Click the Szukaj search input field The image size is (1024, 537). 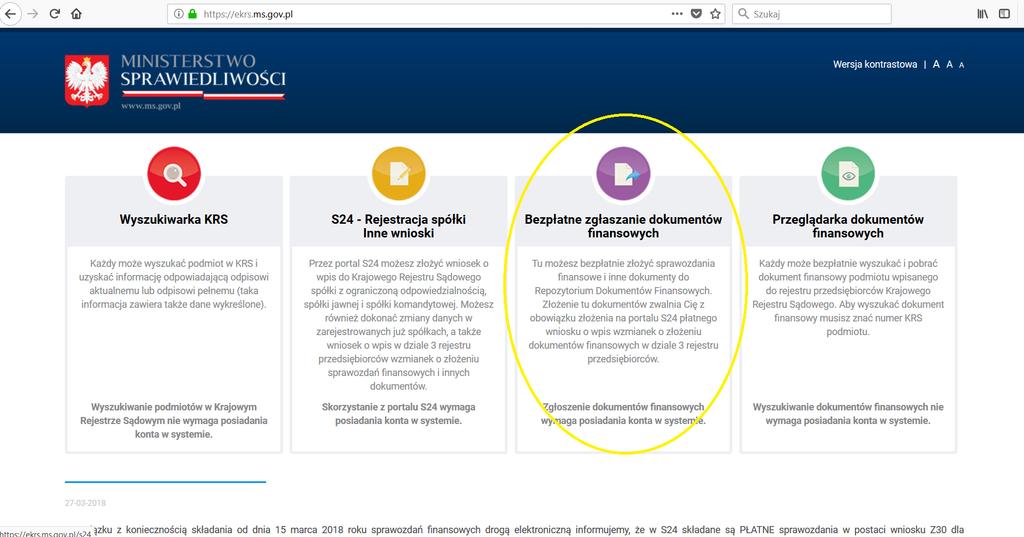click(x=812, y=14)
